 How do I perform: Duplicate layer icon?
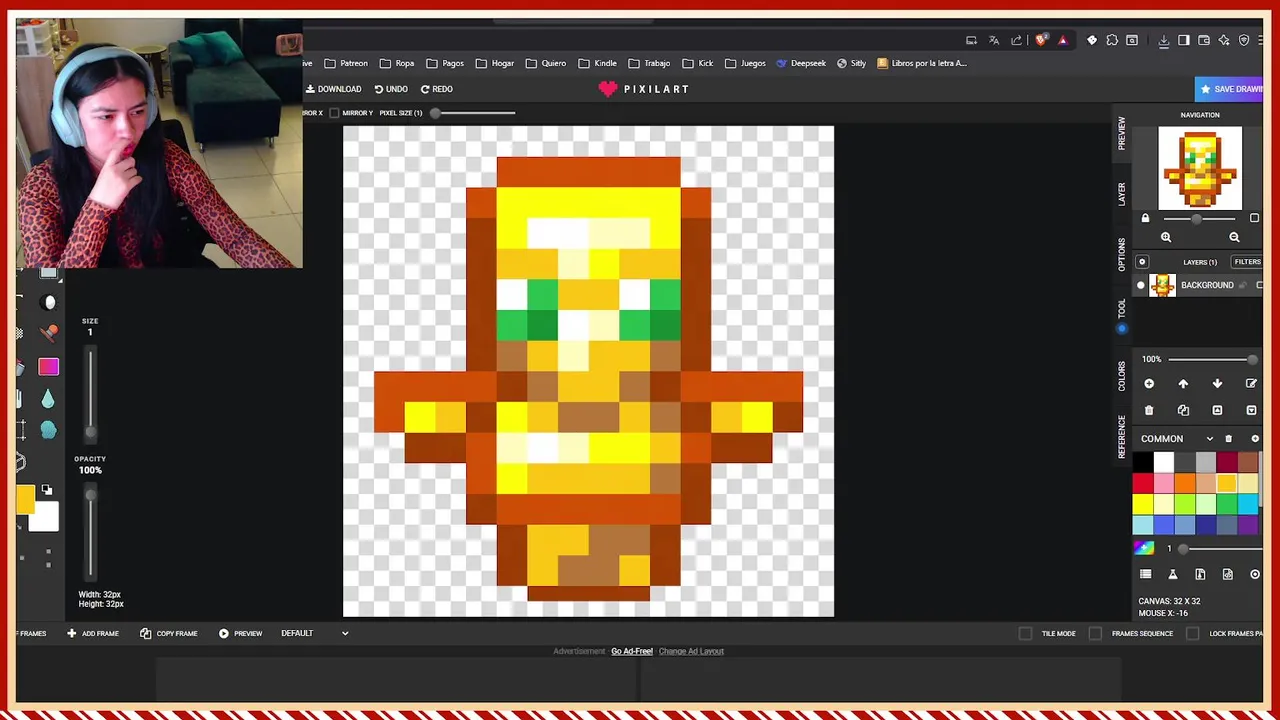[1183, 410]
